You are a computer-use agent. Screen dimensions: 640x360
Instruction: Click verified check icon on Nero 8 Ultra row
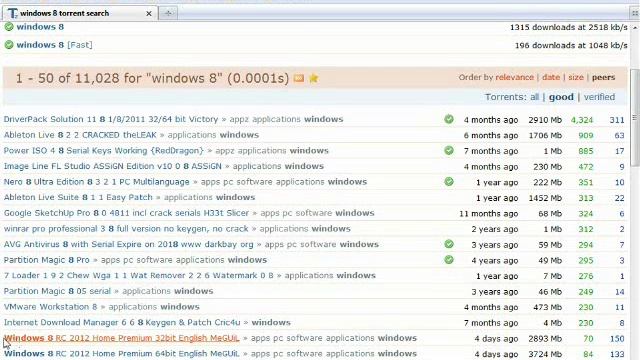[x=449, y=182]
